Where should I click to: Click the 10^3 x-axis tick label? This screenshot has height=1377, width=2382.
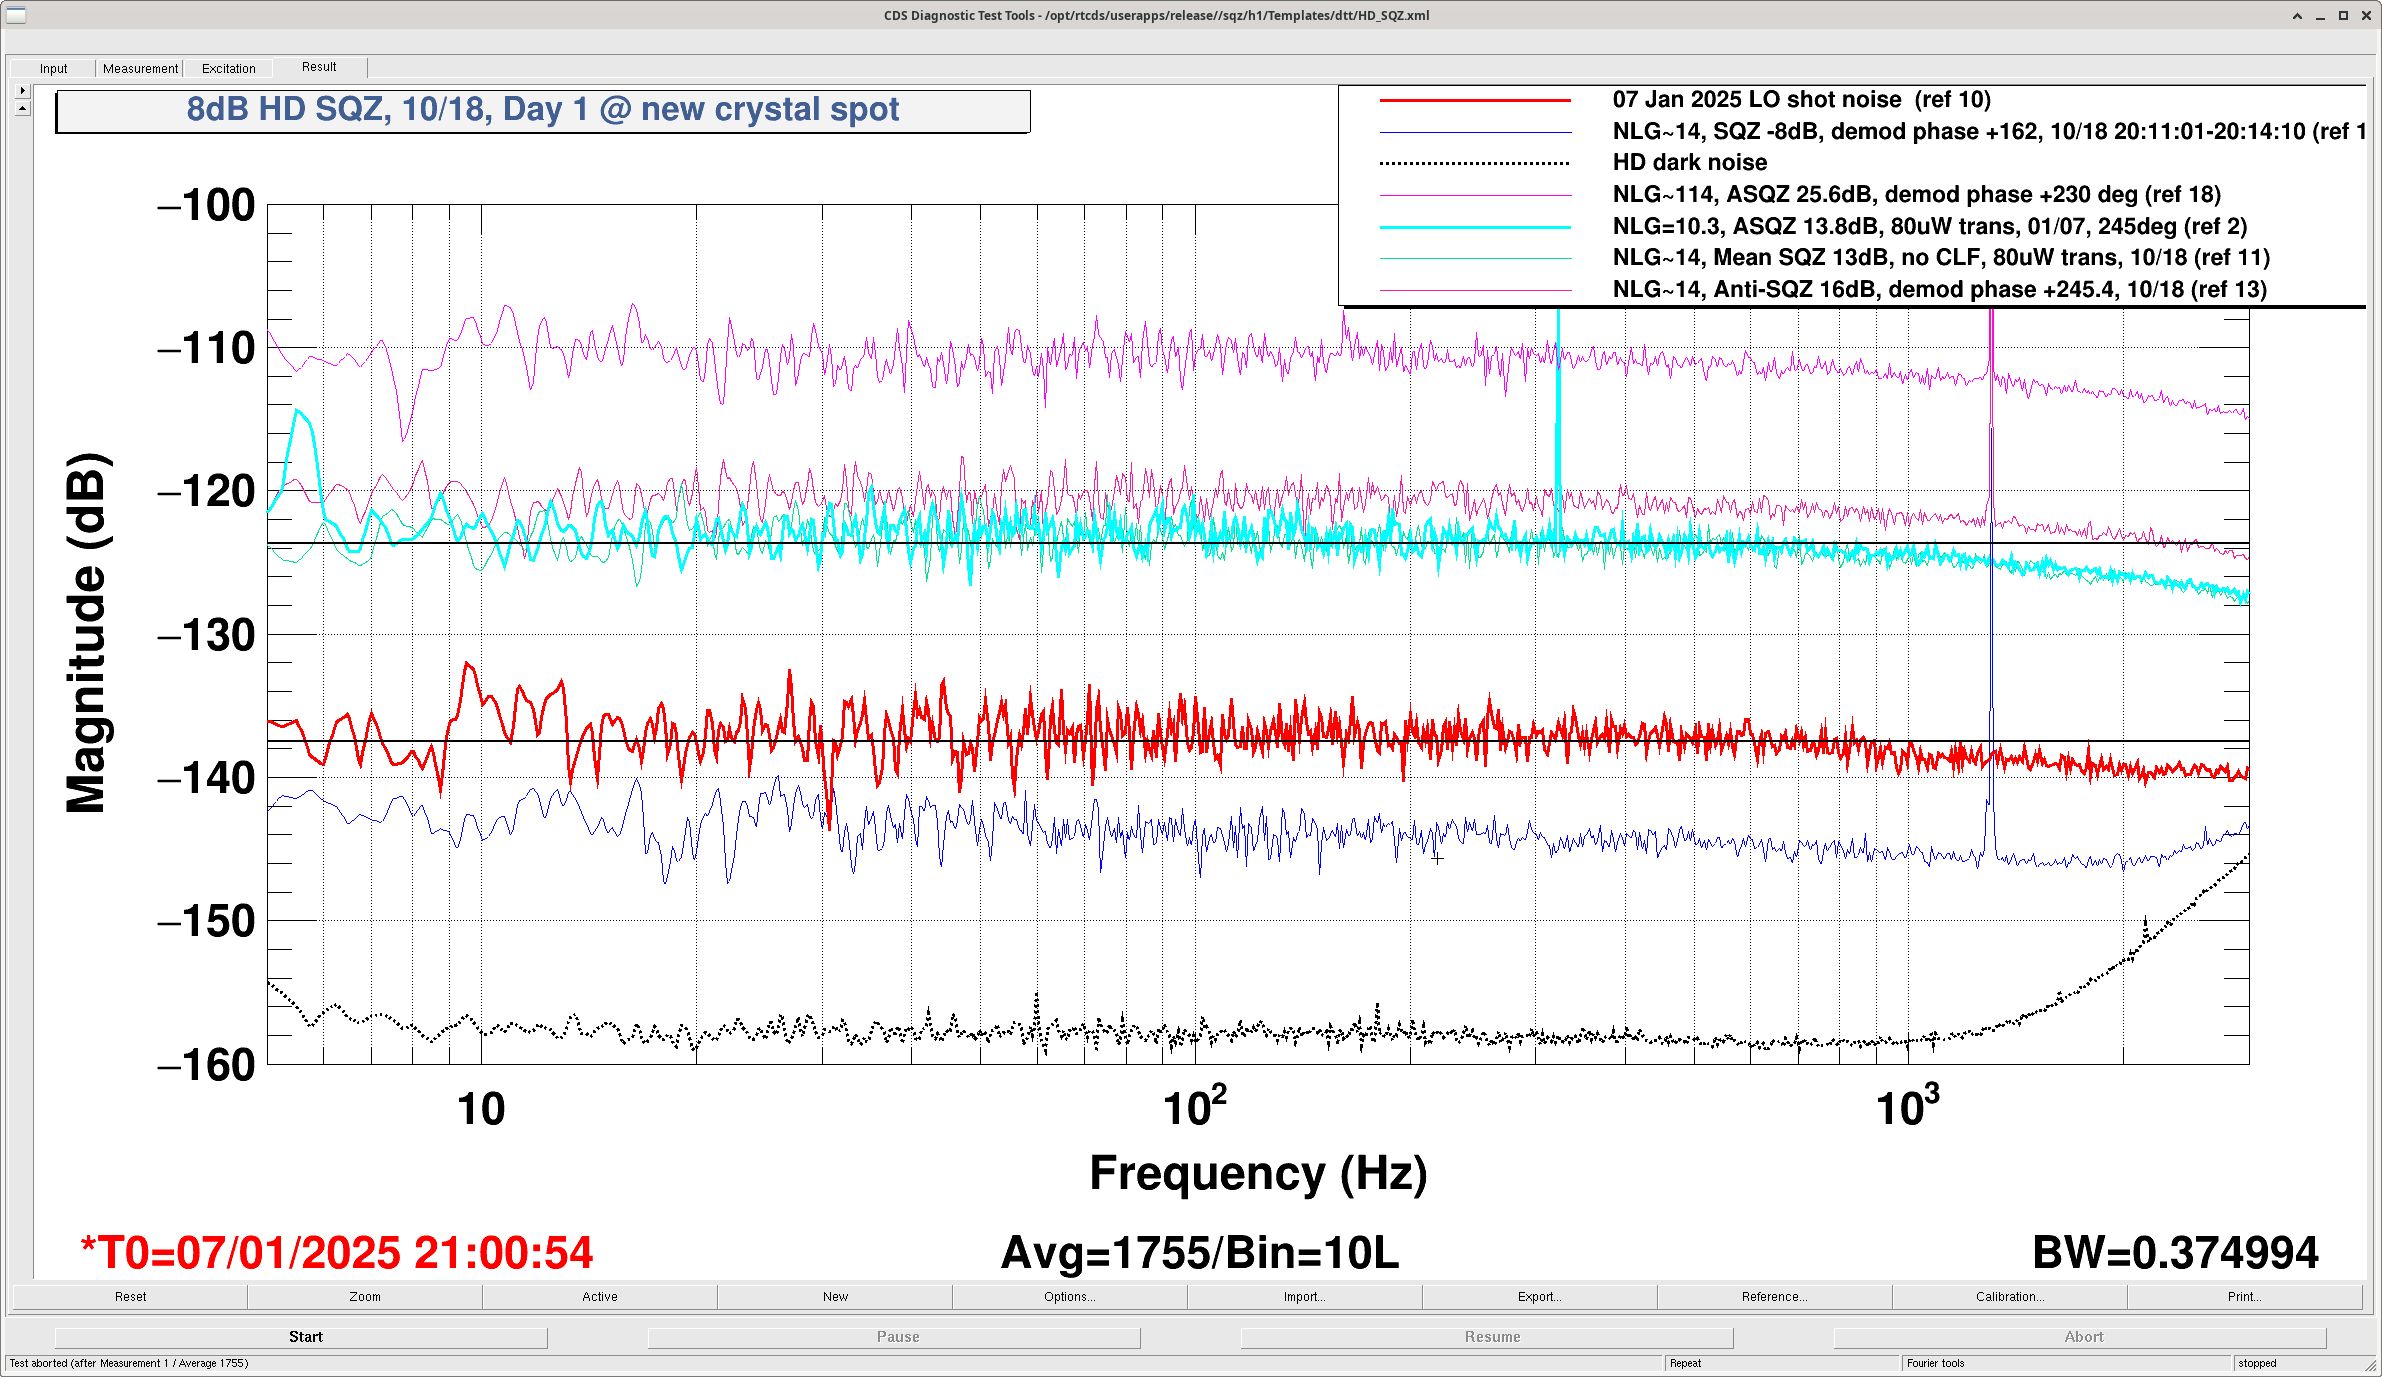point(1908,1106)
